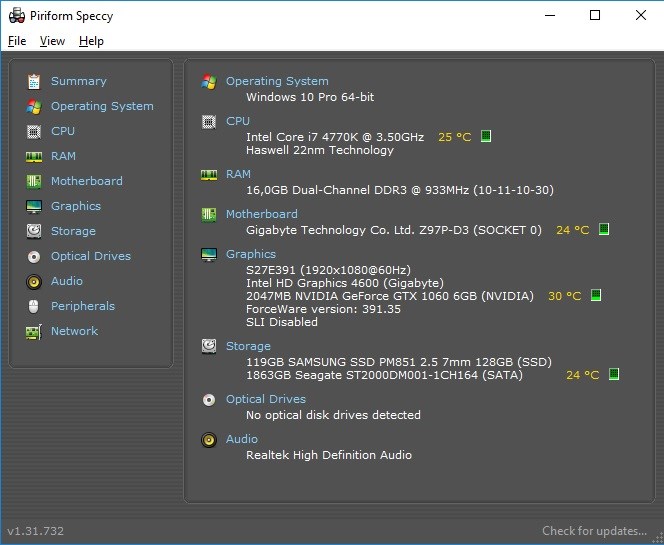The image size is (664, 545).
Task: Go to Operating System section in sidebar
Action: 102,106
